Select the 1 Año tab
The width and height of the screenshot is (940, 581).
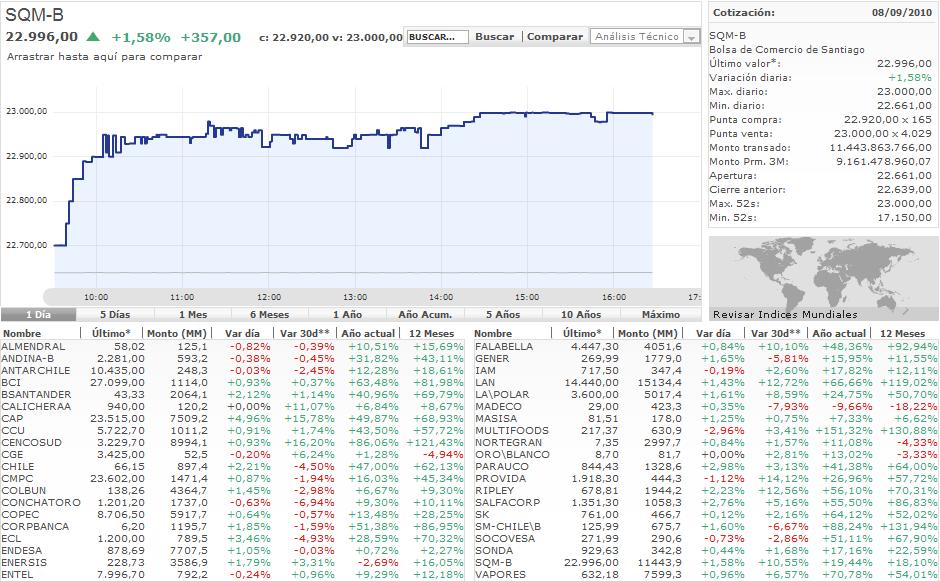(347, 314)
